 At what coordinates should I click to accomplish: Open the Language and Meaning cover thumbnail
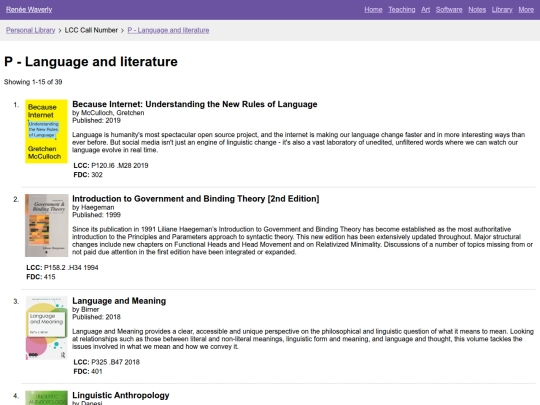(46, 328)
